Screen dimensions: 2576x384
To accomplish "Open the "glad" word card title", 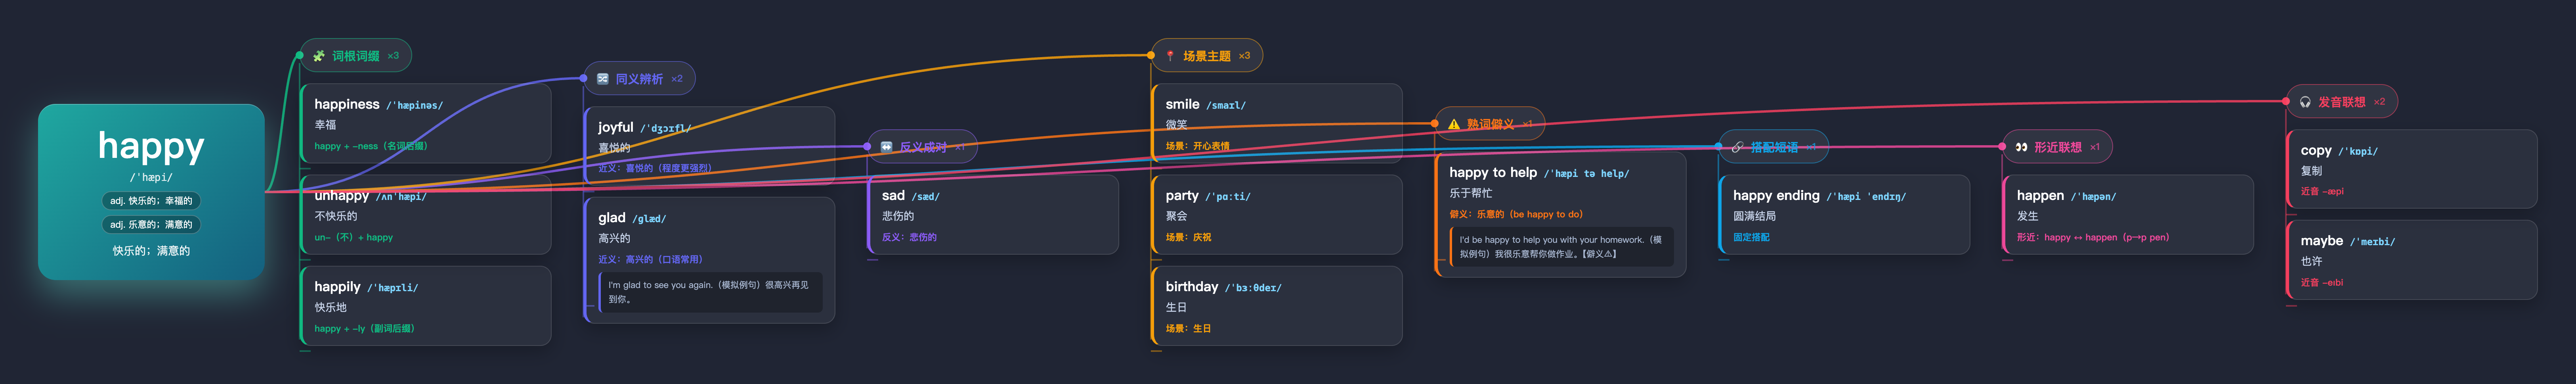I will (x=612, y=218).
